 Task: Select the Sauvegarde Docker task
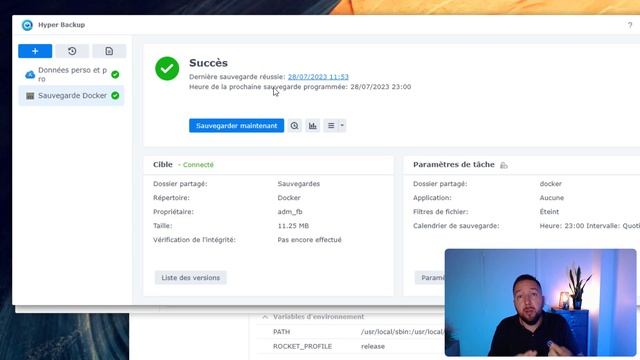pyautogui.click(x=71, y=96)
